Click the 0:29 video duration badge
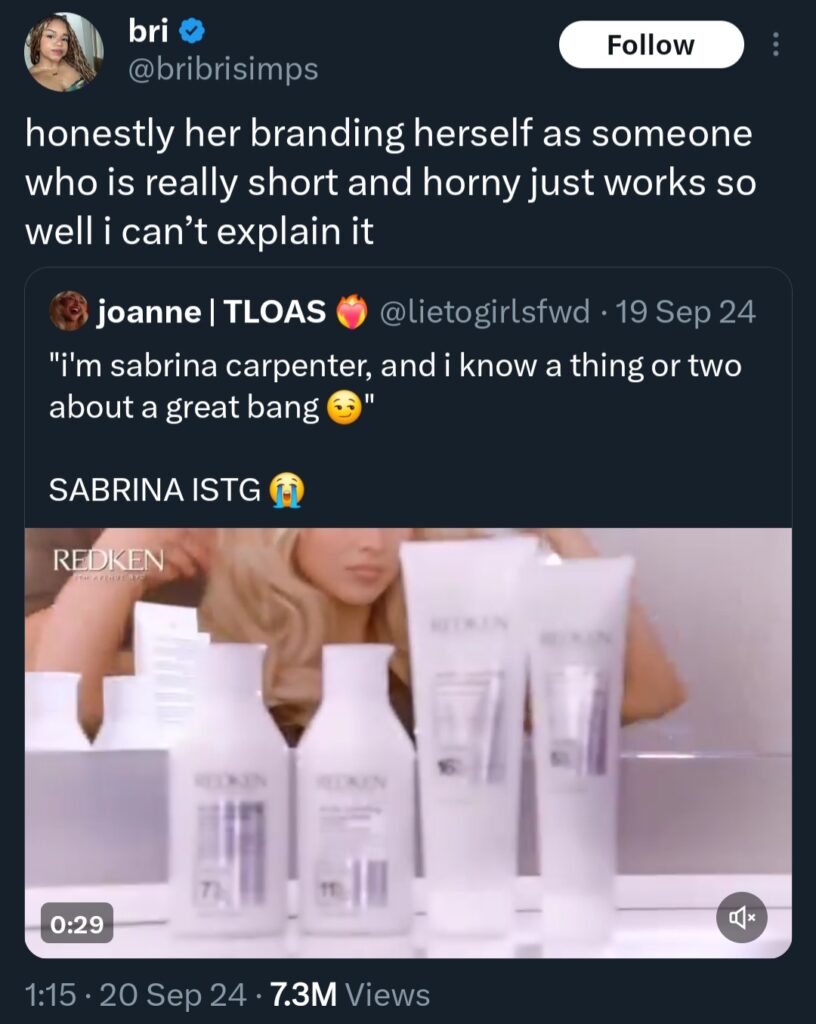The image size is (816, 1024). [77, 923]
